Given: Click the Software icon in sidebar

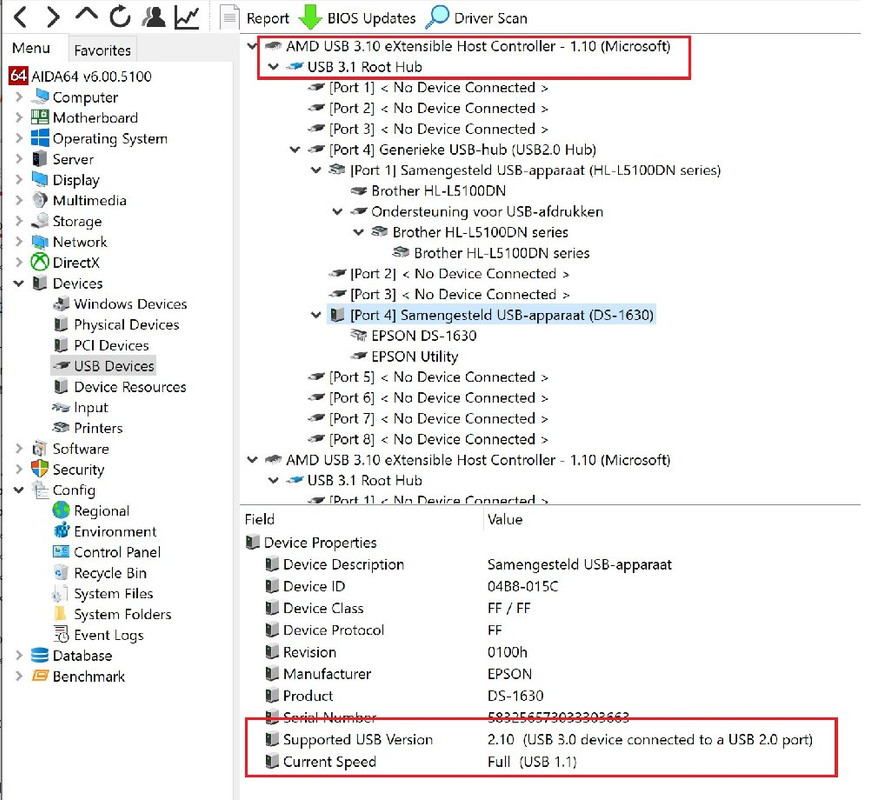Looking at the screenshot, I should pos(40,449).
